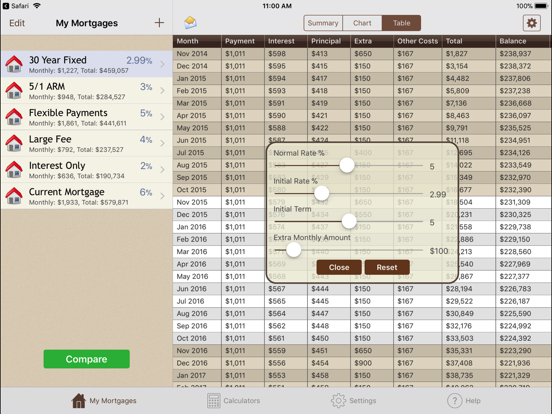Screen dimensions: 552x414
Task: Click the Jan 2017 month cell
Action: pos(197,375)
